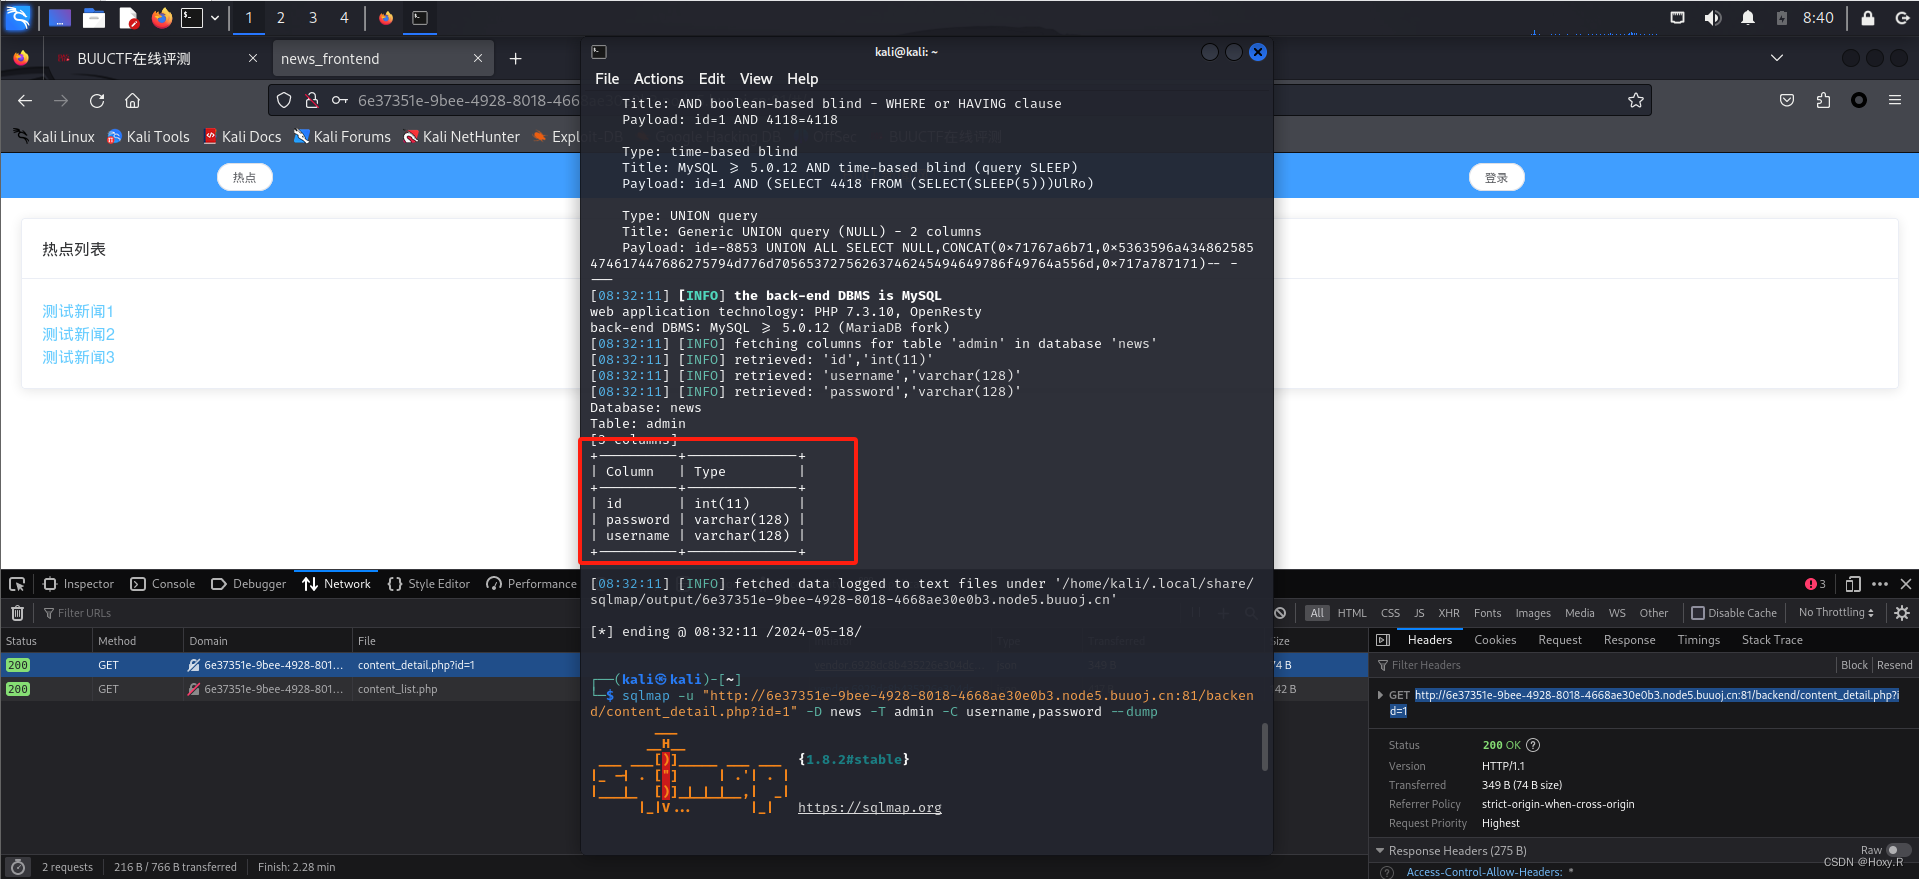
Task: Close the news_frontend browser tab
Action: pyautogui.click(x=478, y=58)
